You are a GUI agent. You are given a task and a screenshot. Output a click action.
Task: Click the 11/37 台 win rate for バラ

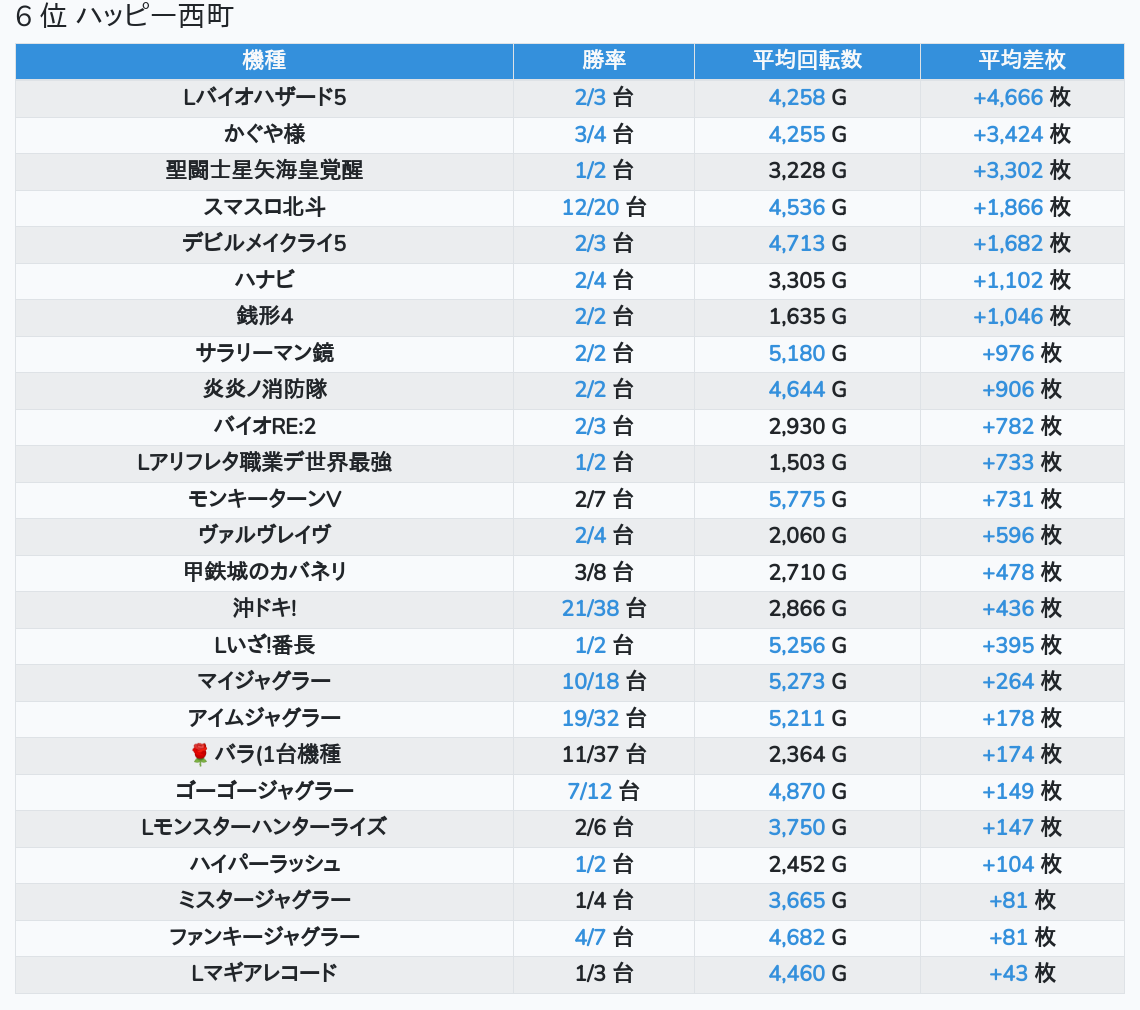pos(603,755)
